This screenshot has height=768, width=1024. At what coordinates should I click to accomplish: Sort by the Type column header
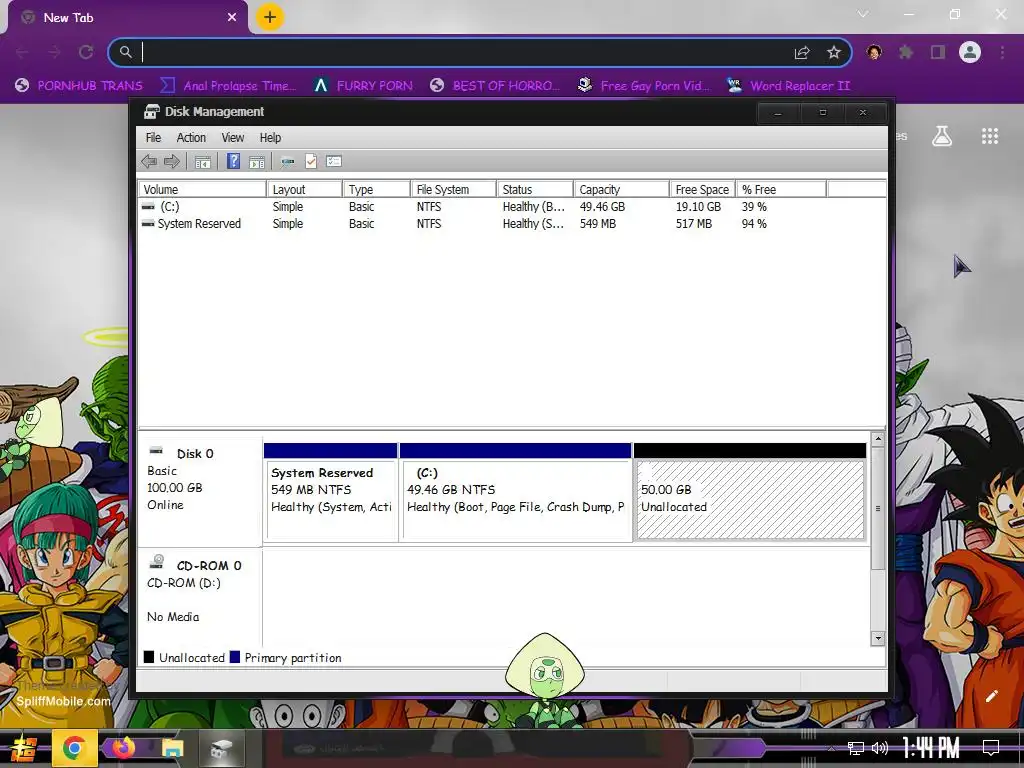(x=376, y=189)
